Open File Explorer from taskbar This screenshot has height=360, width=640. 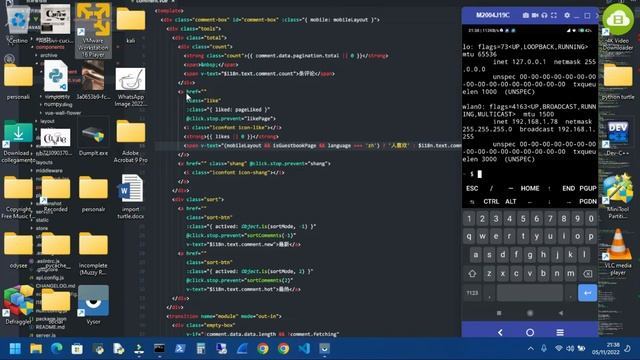pyautogui.click(x=36, y=349)
